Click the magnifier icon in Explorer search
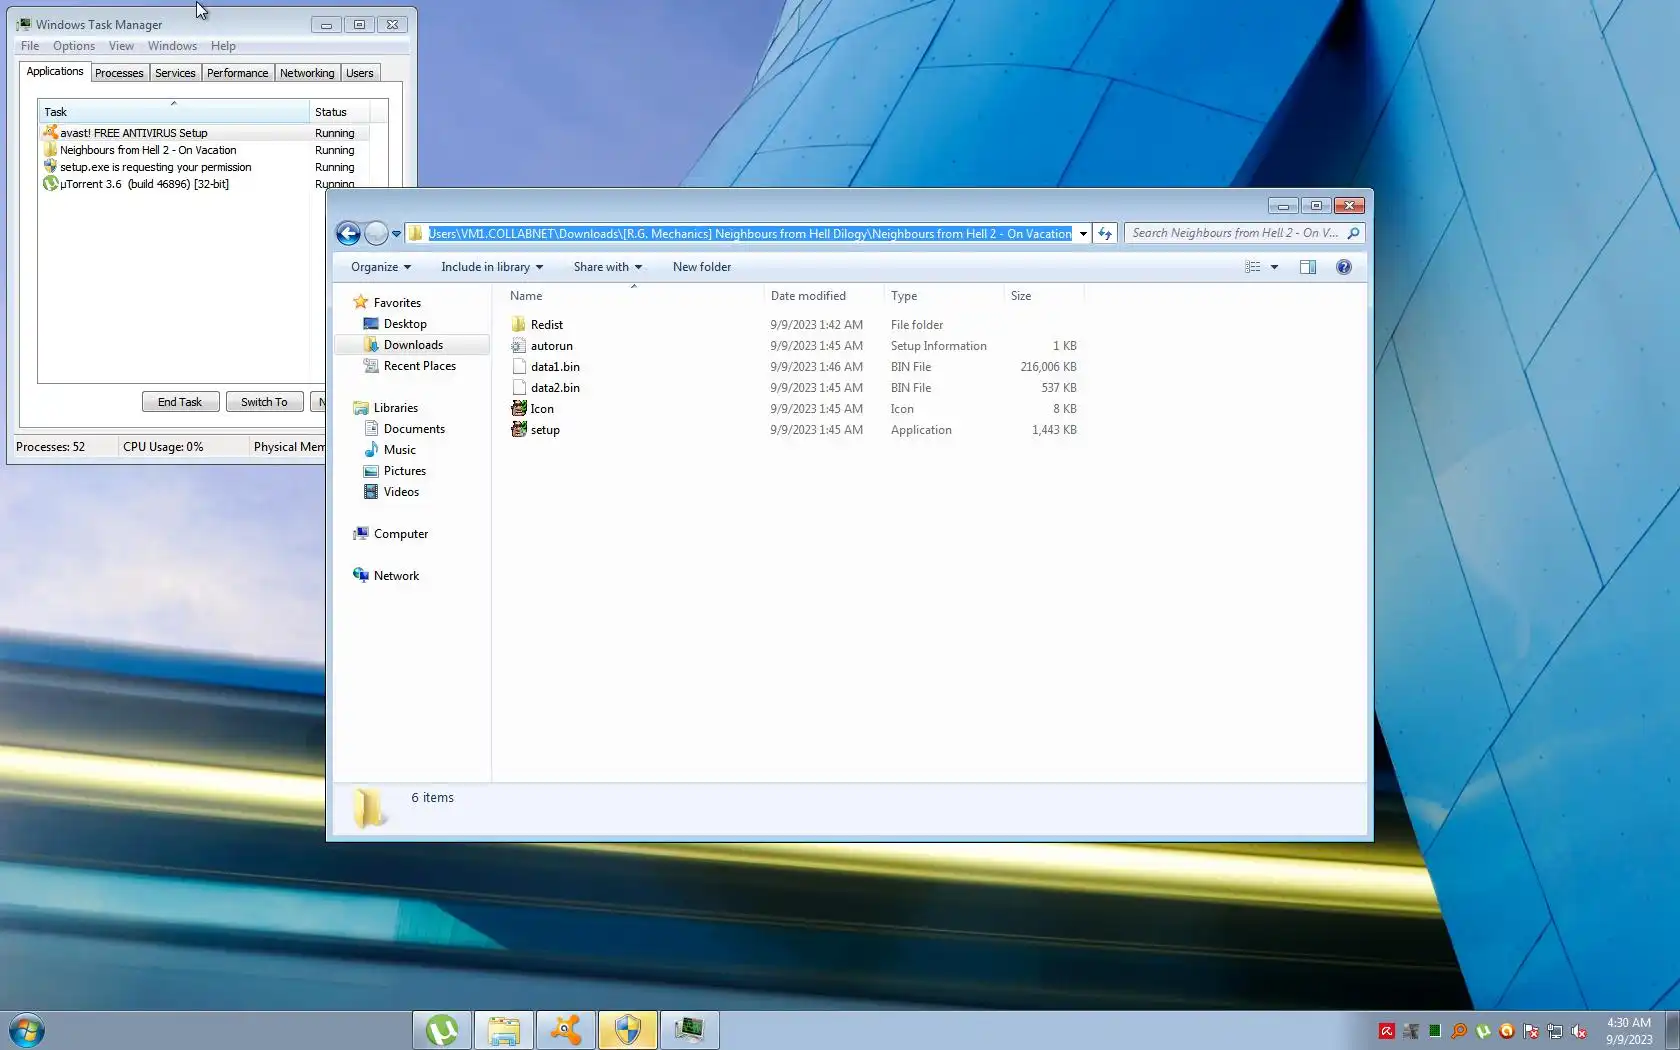Screen dimensions: 1680x1050 (1353, 233)
